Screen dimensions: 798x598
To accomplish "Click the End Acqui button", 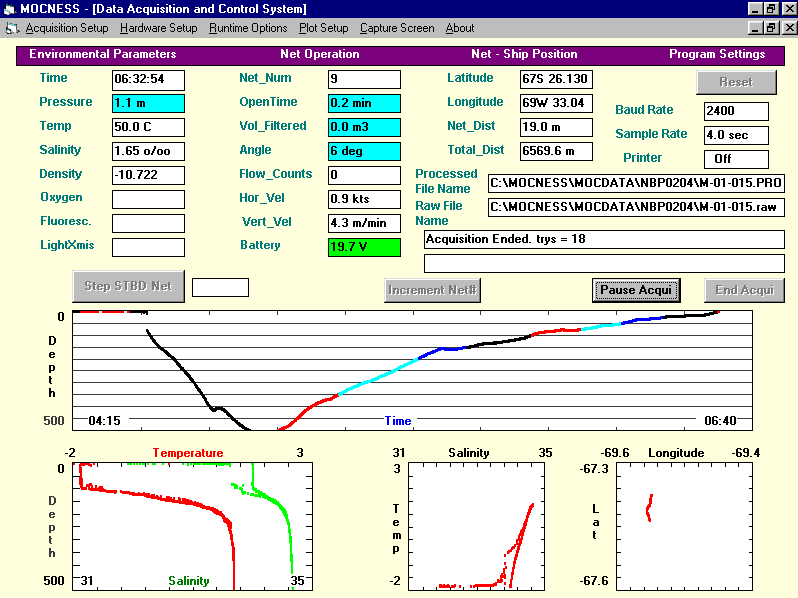I will pyautogui.click(x=744, y=290).
